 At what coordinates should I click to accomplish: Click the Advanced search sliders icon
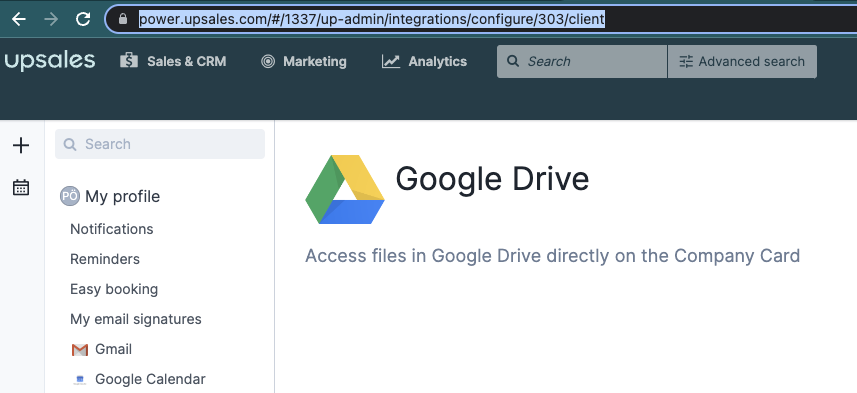coord(686,61)
